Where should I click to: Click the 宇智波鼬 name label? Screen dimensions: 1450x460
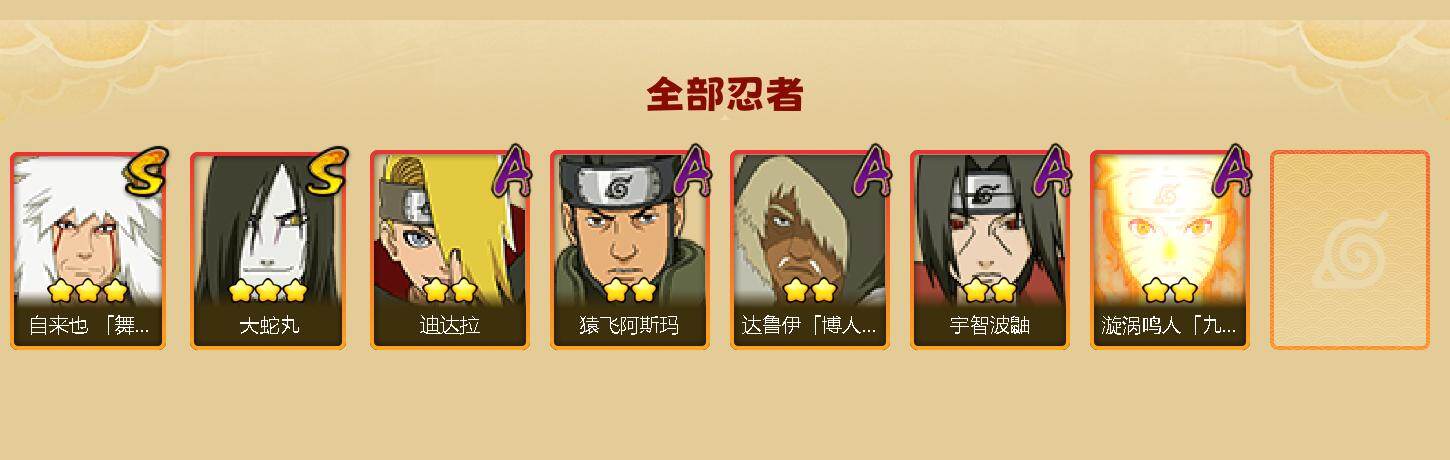tap(989, 326)
